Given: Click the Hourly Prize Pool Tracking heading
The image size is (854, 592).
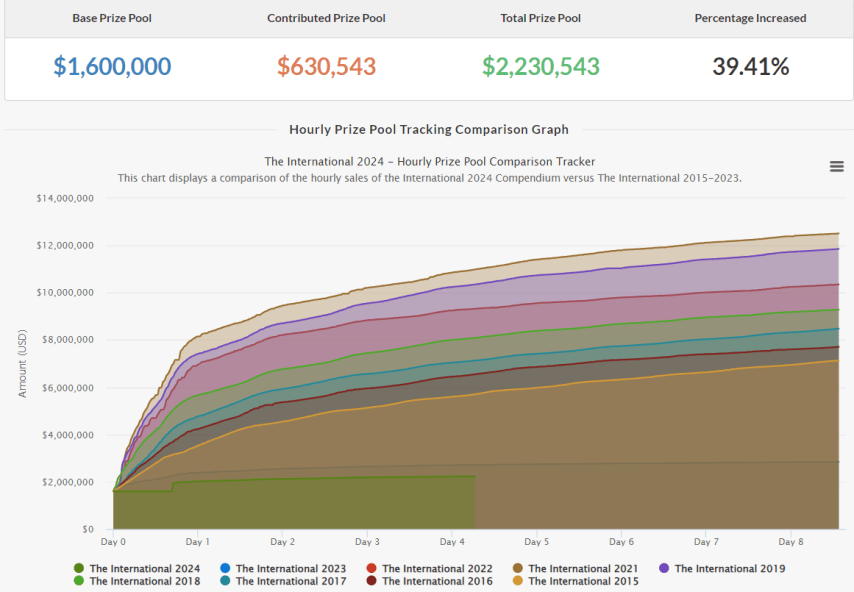Looking at the screenshot, I should [x=428, y=130].
